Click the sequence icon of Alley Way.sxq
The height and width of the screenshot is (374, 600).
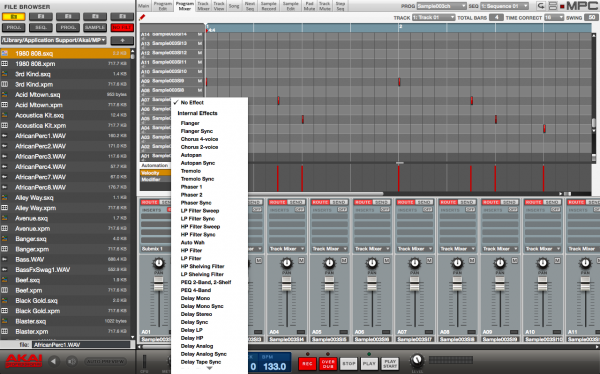click(x=5, y=198)
